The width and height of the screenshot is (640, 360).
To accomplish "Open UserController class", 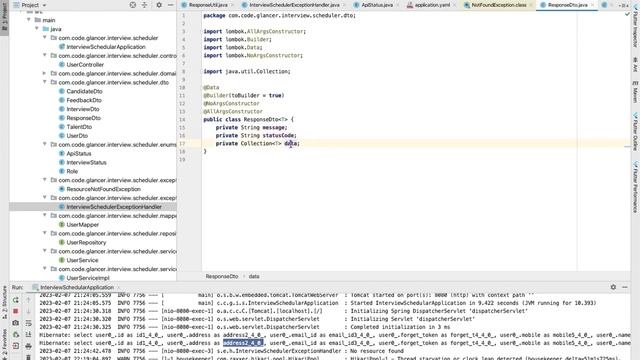I will tap(85, 64).
